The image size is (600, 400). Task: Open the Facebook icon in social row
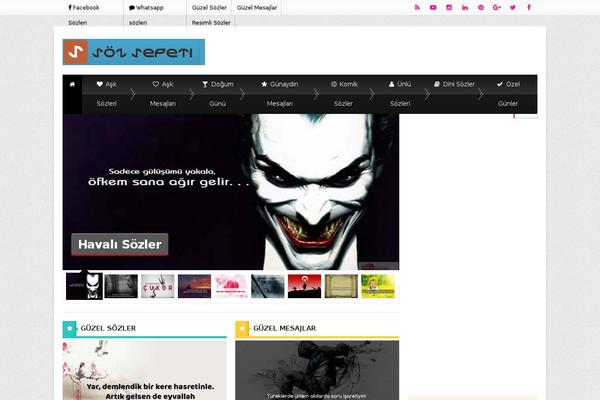[529, 7]
